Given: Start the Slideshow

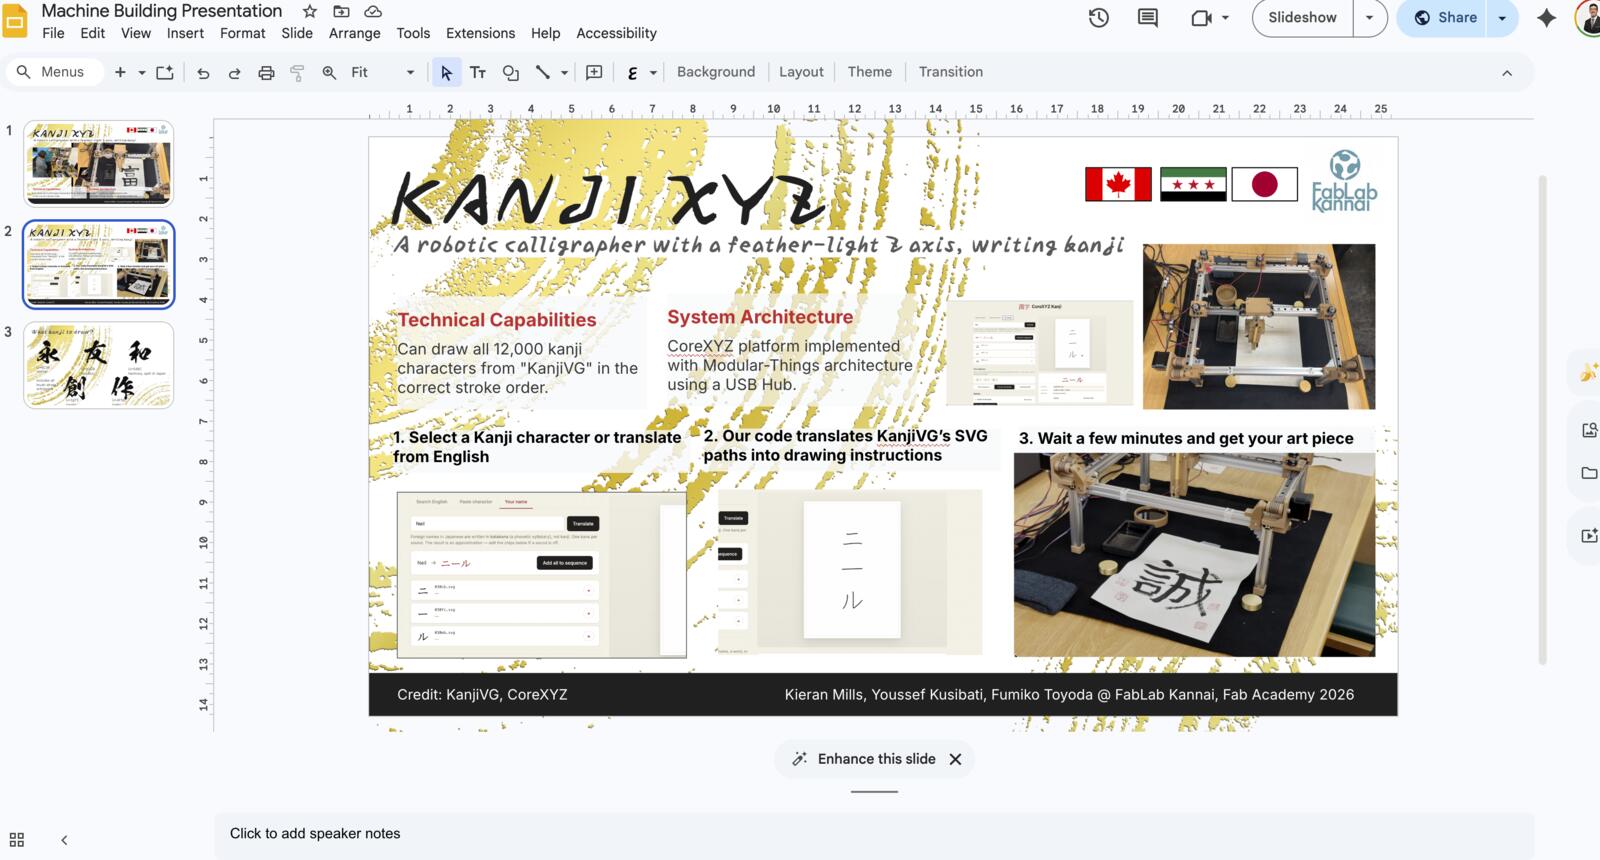Looking at the screenshot, I should point(1302,18).
